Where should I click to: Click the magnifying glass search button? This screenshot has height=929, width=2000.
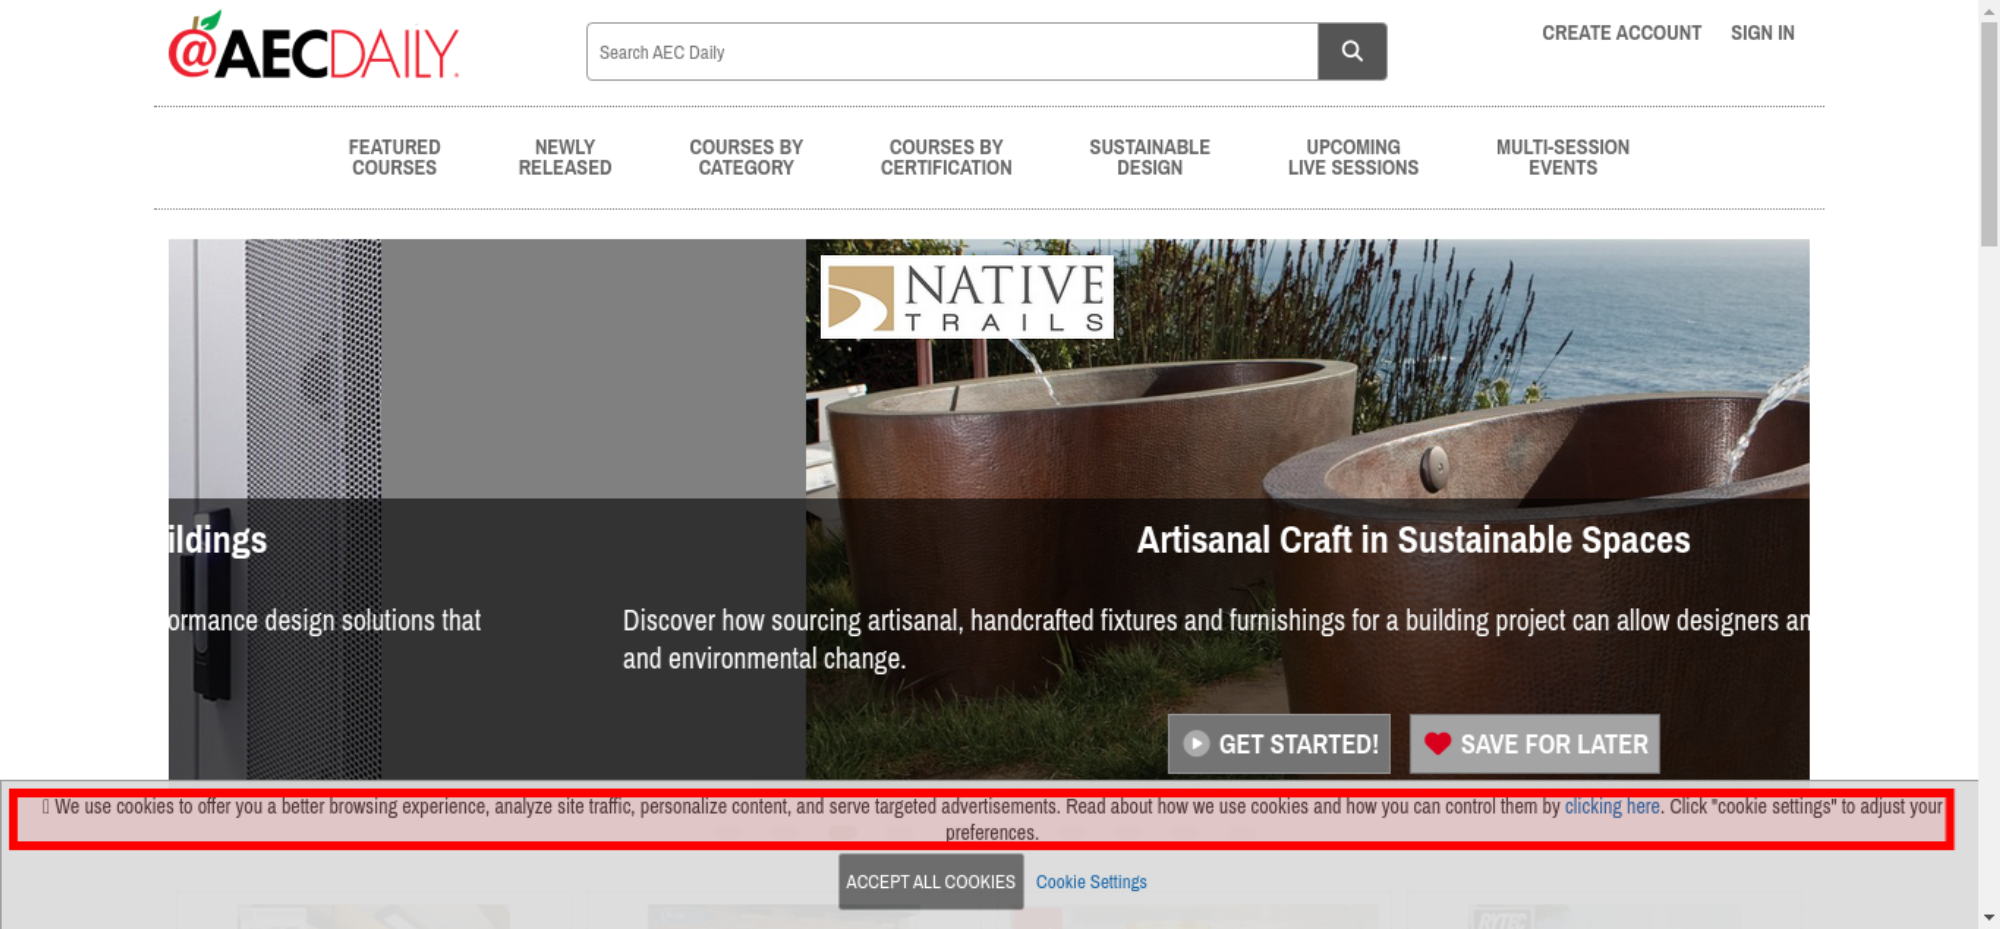click(1351, 52)
